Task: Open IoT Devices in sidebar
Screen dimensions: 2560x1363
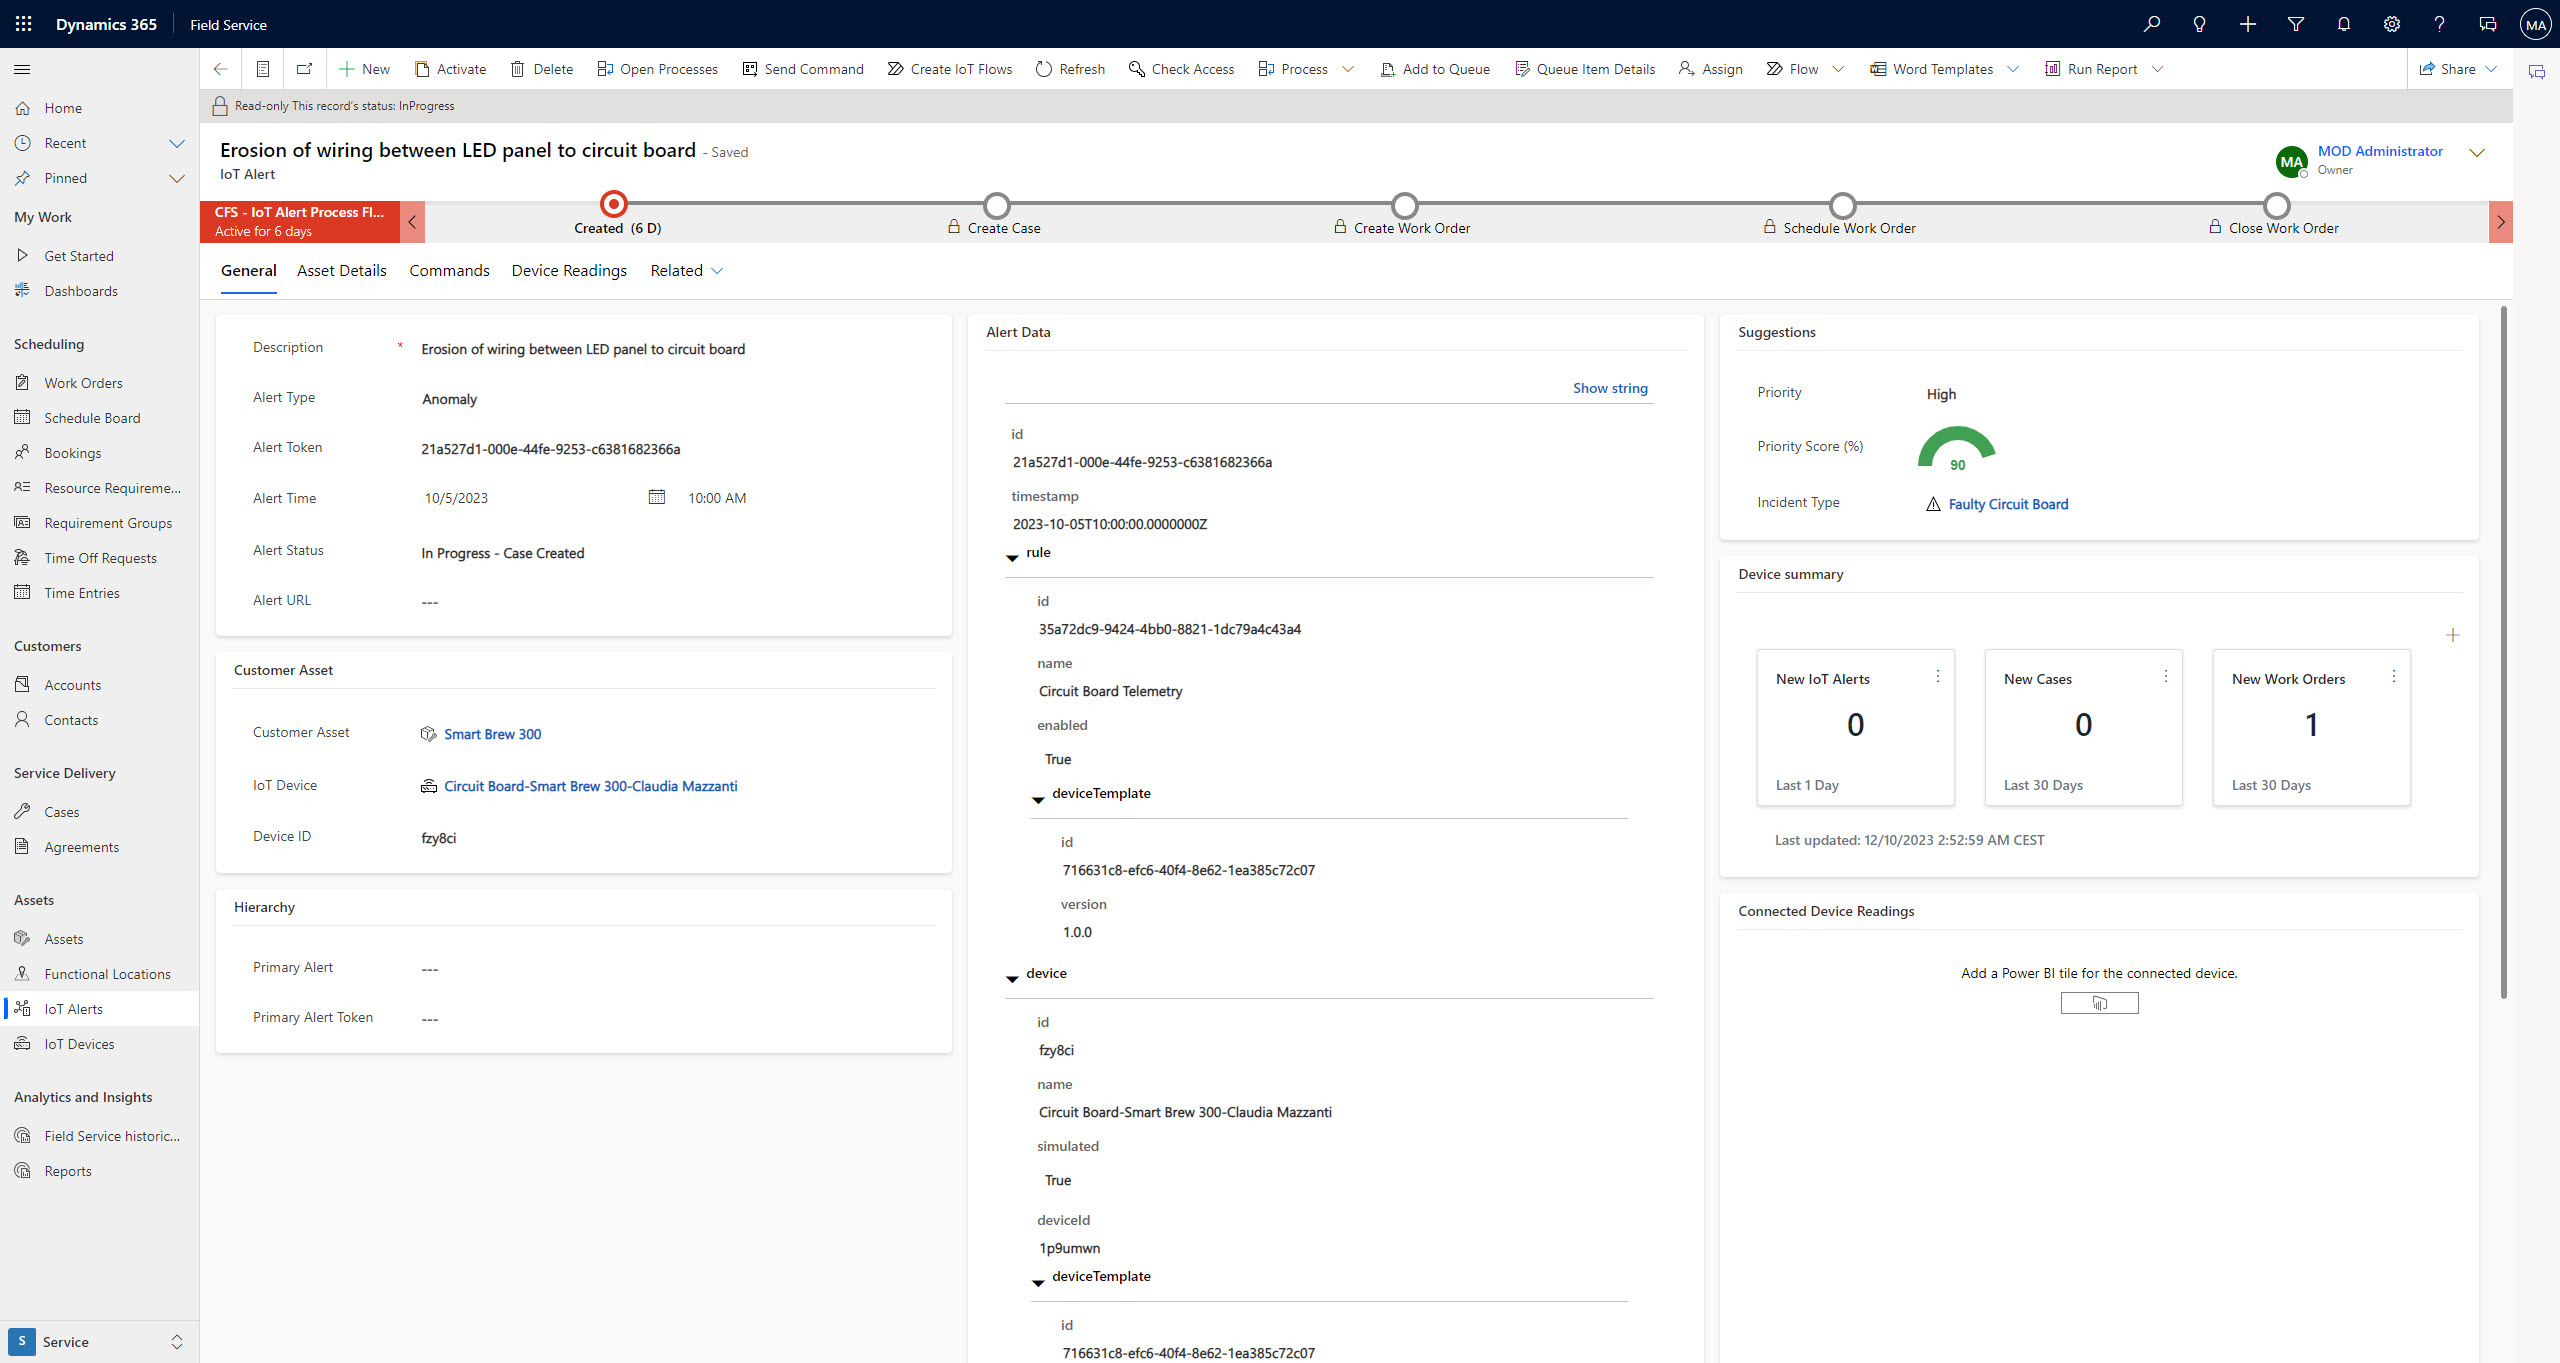Action: coord(99,1044)
